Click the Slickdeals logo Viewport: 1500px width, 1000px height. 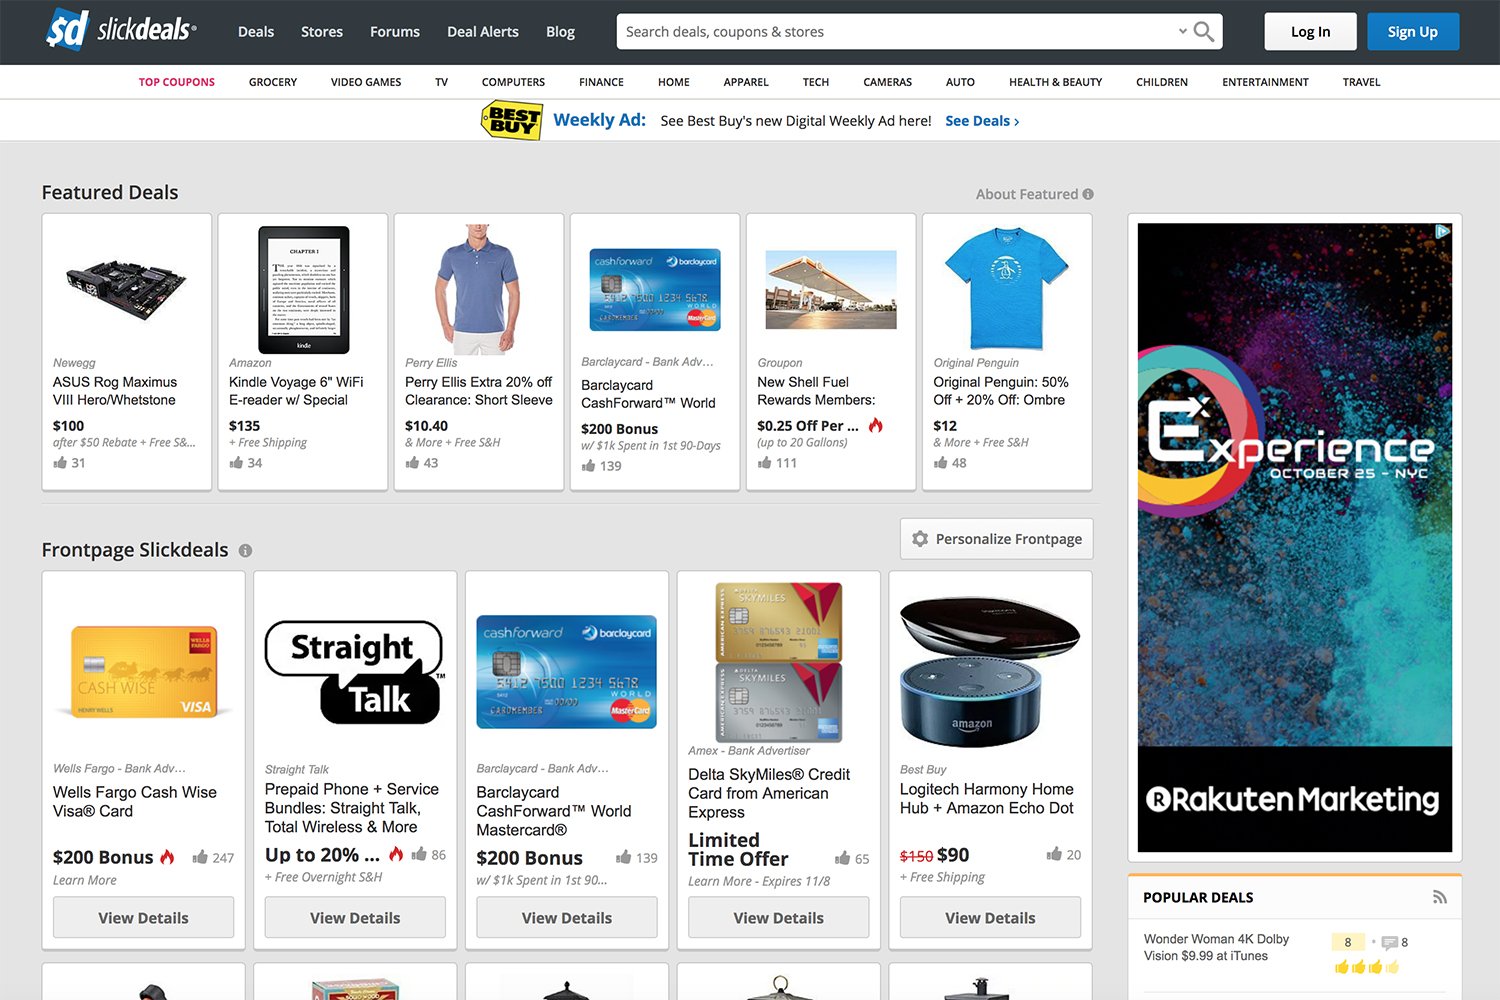(121, 31)
